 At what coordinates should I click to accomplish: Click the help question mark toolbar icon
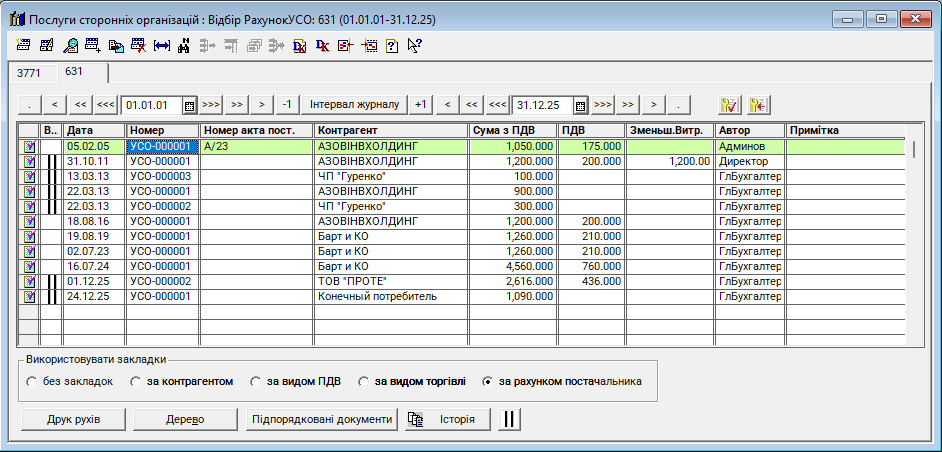click(x=392, y=45)
